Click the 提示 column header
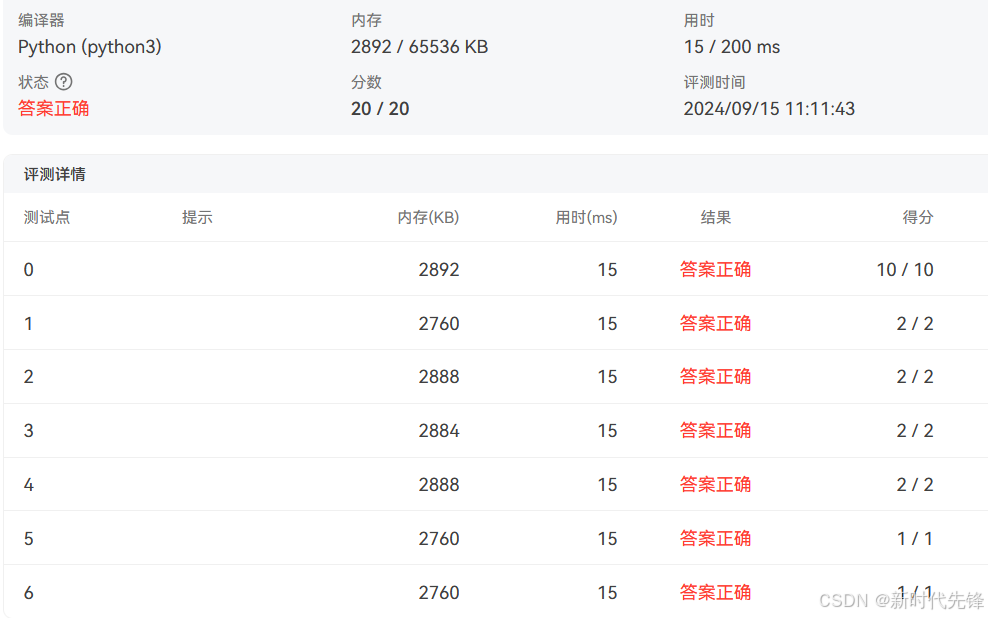The width and height of the screenshot is (988, 618). (x=197, y=217)
